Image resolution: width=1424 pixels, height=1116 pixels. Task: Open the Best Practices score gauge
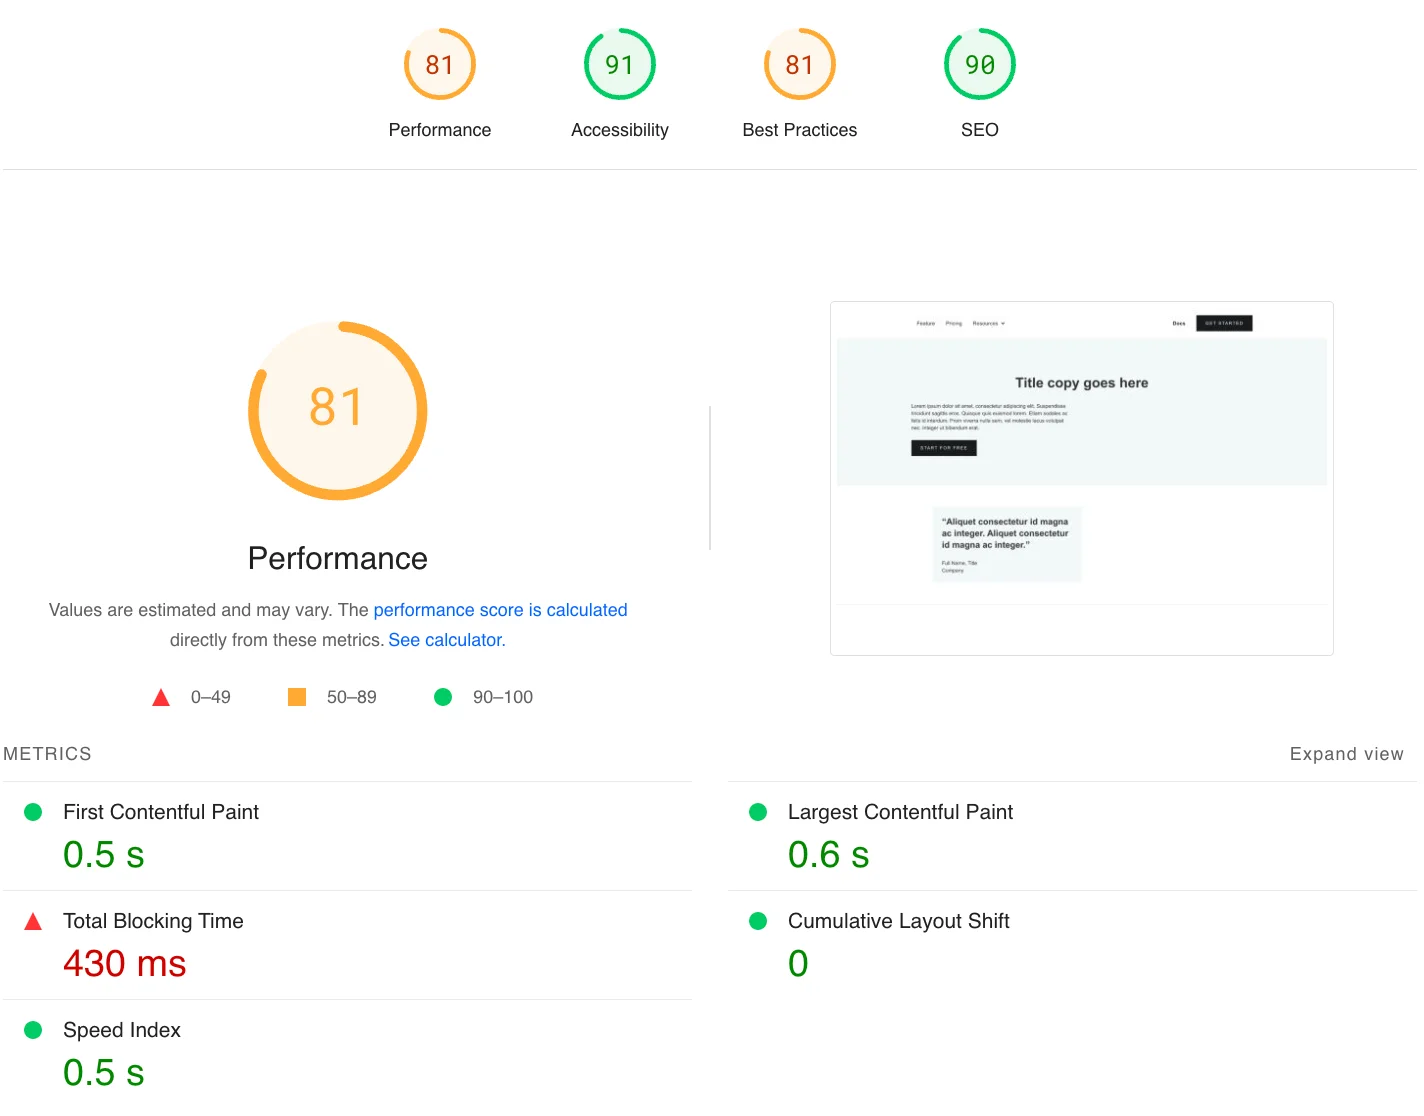tap(800, 65)
